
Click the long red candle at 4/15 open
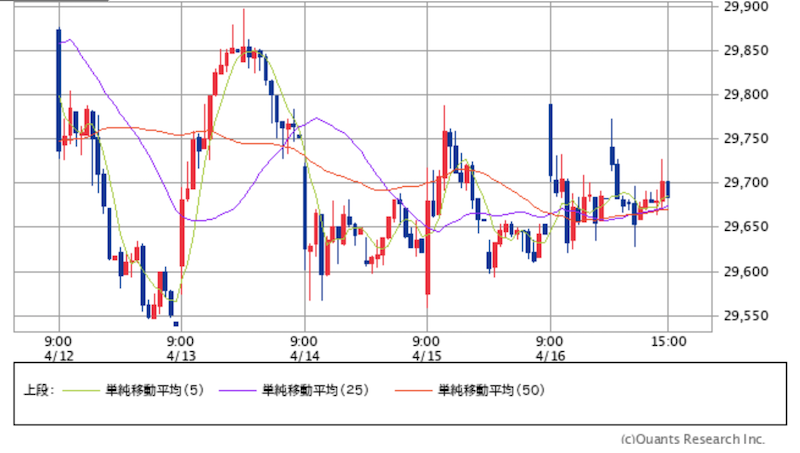click(x=428, y=247)
